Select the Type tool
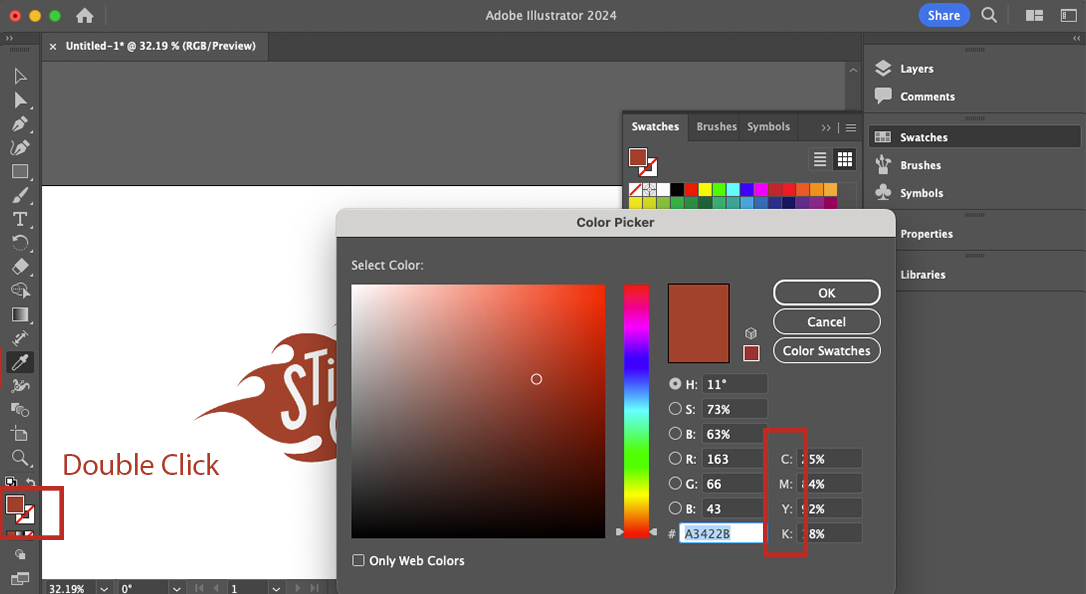 click(20, 219)
